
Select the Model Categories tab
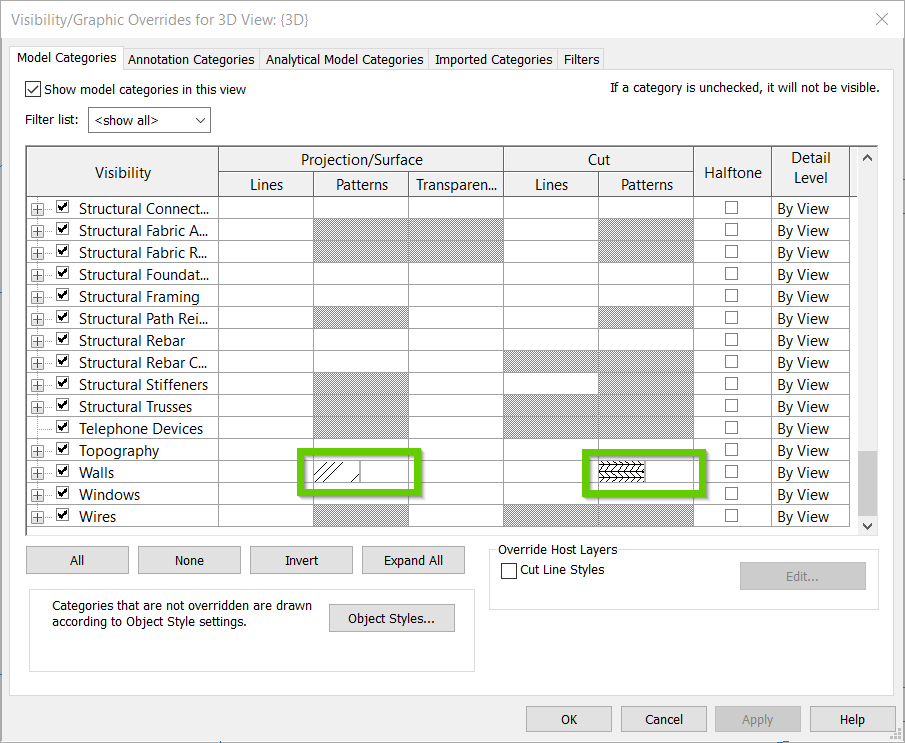coord(66,58)
